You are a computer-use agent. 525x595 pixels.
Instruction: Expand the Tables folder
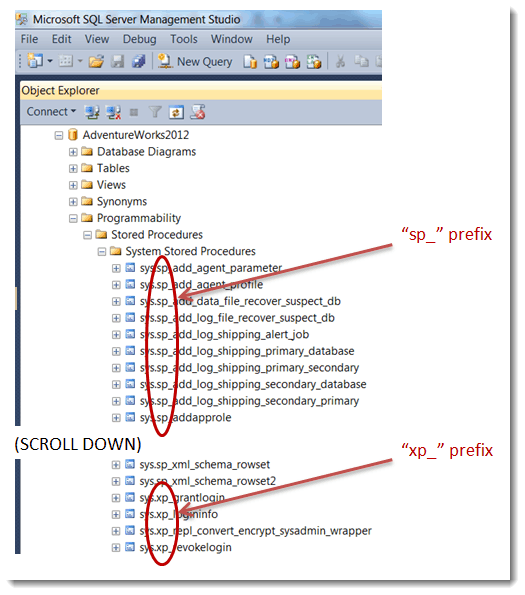pos(73,168)
